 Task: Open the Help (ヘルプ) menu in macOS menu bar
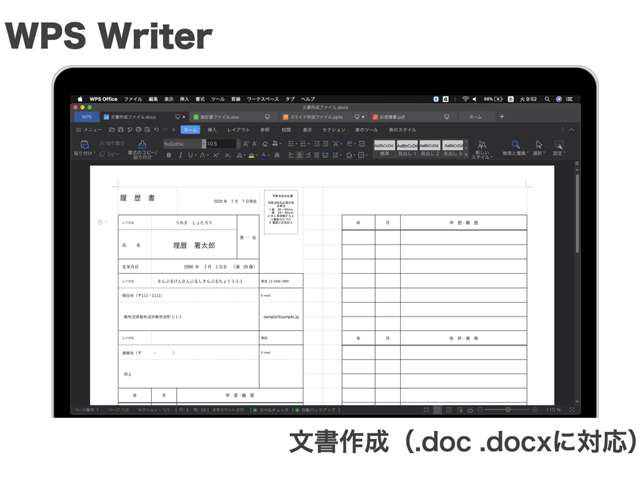[308, 99]
